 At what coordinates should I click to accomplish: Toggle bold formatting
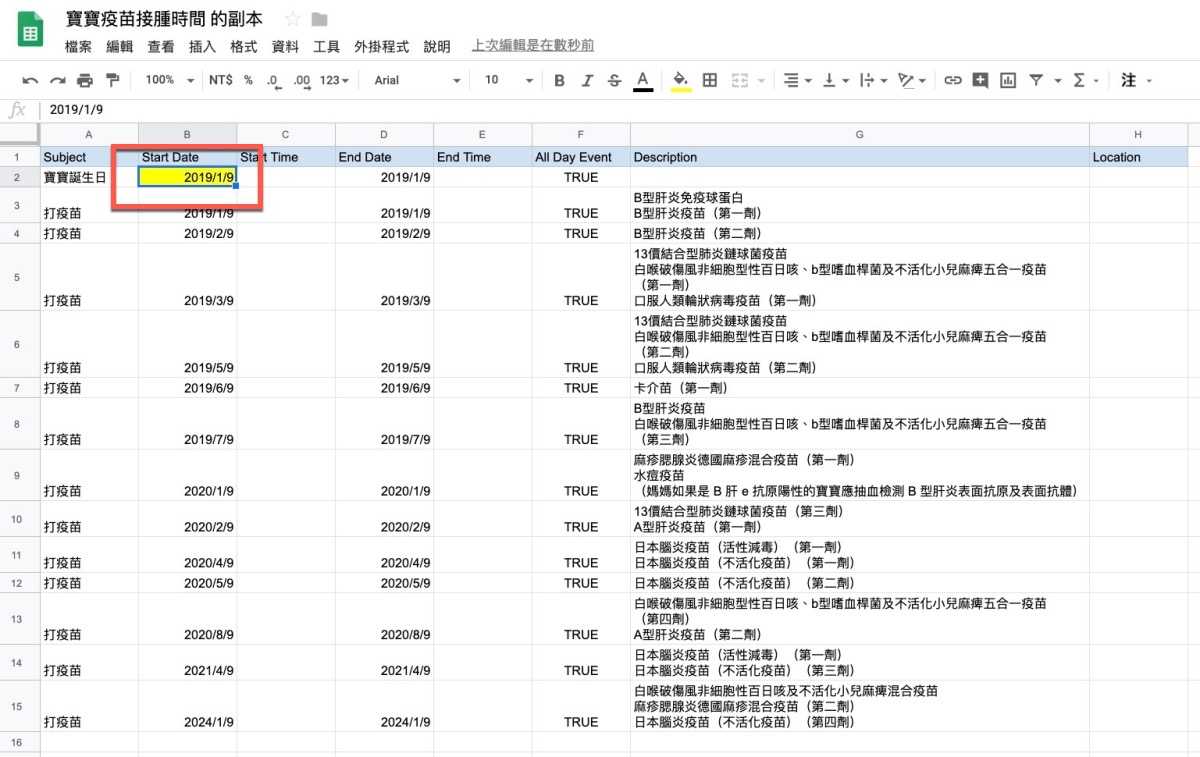[559, 80]
